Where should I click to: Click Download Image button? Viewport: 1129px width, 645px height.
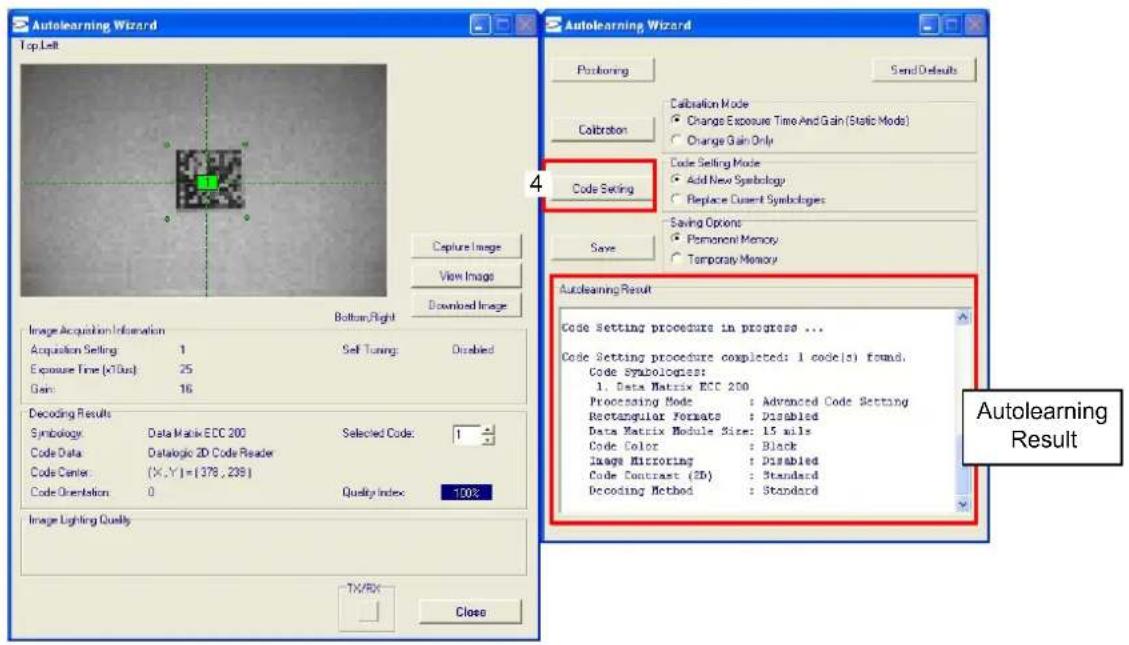click(x=467, y=305)
